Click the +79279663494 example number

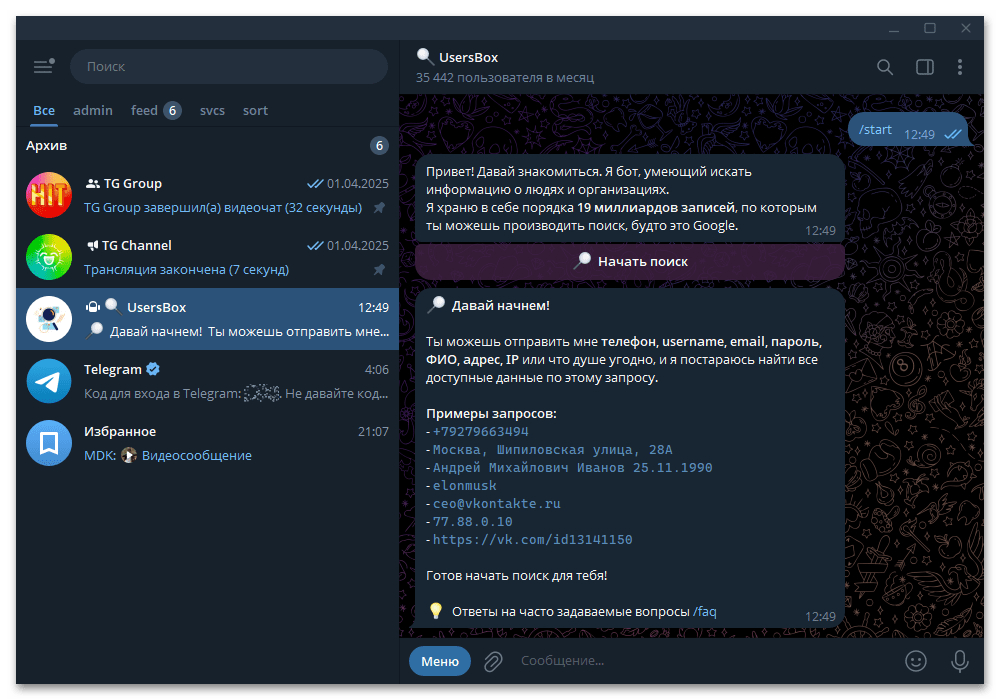(481, 432)
